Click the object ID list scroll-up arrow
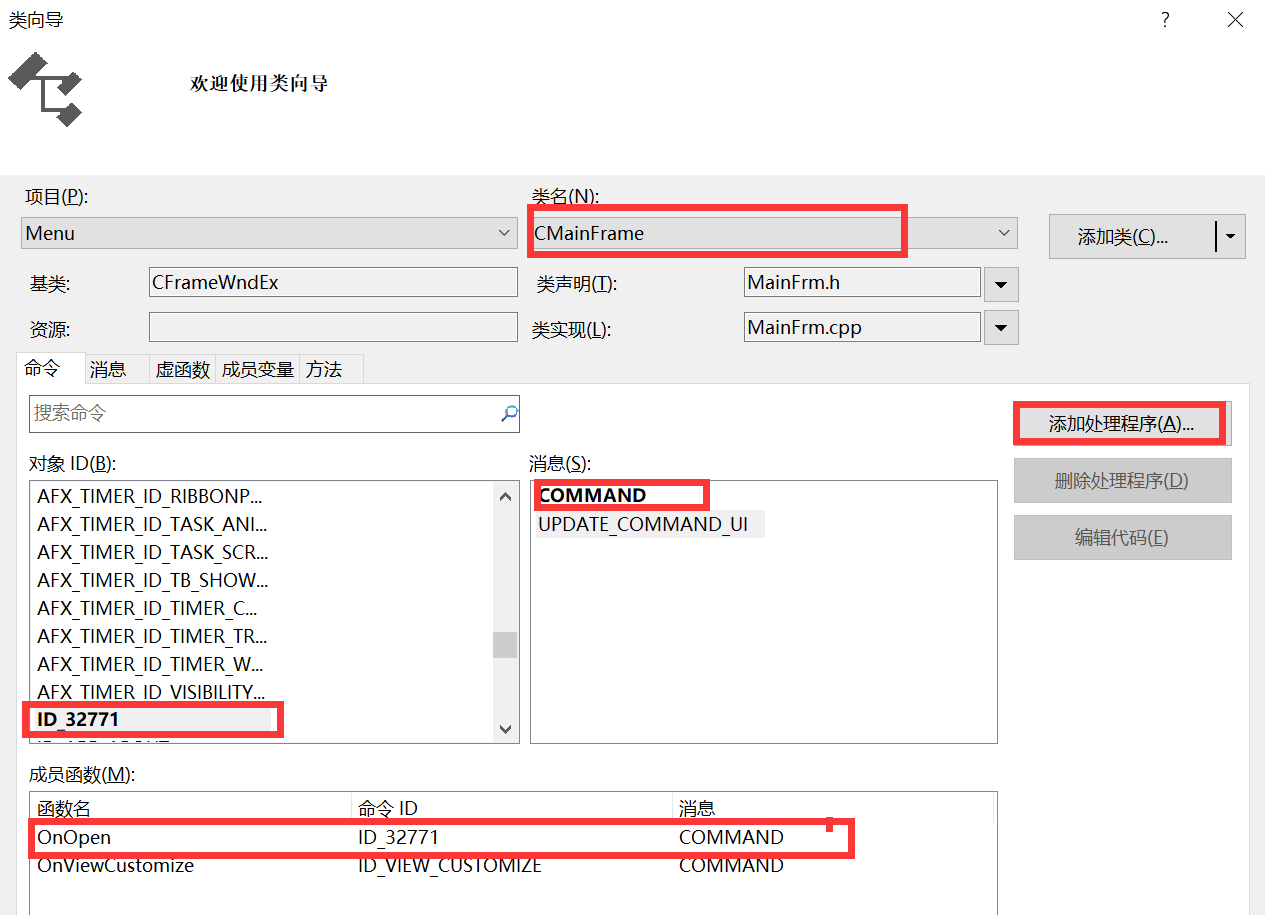 [x=505, y=495]
